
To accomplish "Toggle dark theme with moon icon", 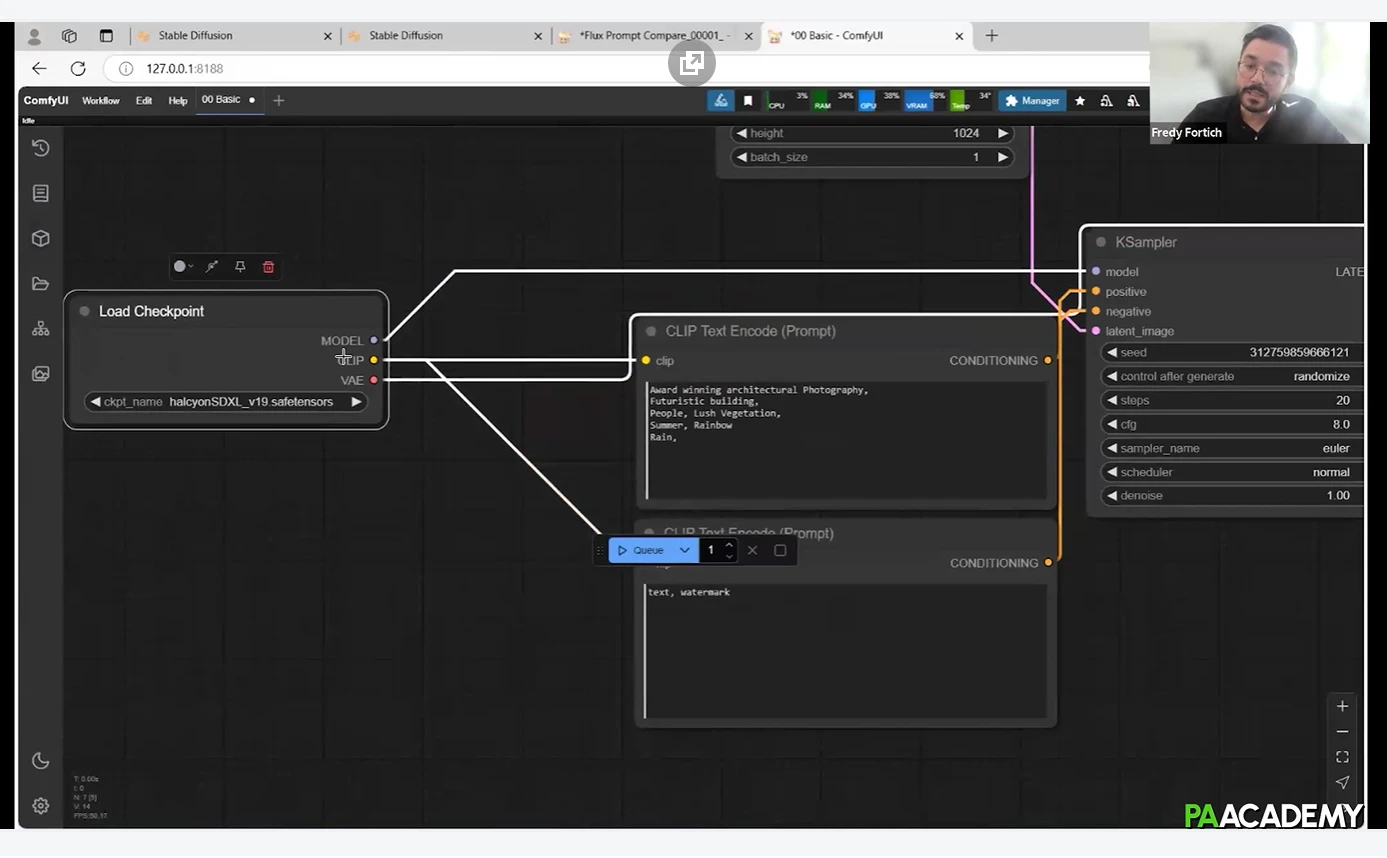I will (x=41, y=761).
